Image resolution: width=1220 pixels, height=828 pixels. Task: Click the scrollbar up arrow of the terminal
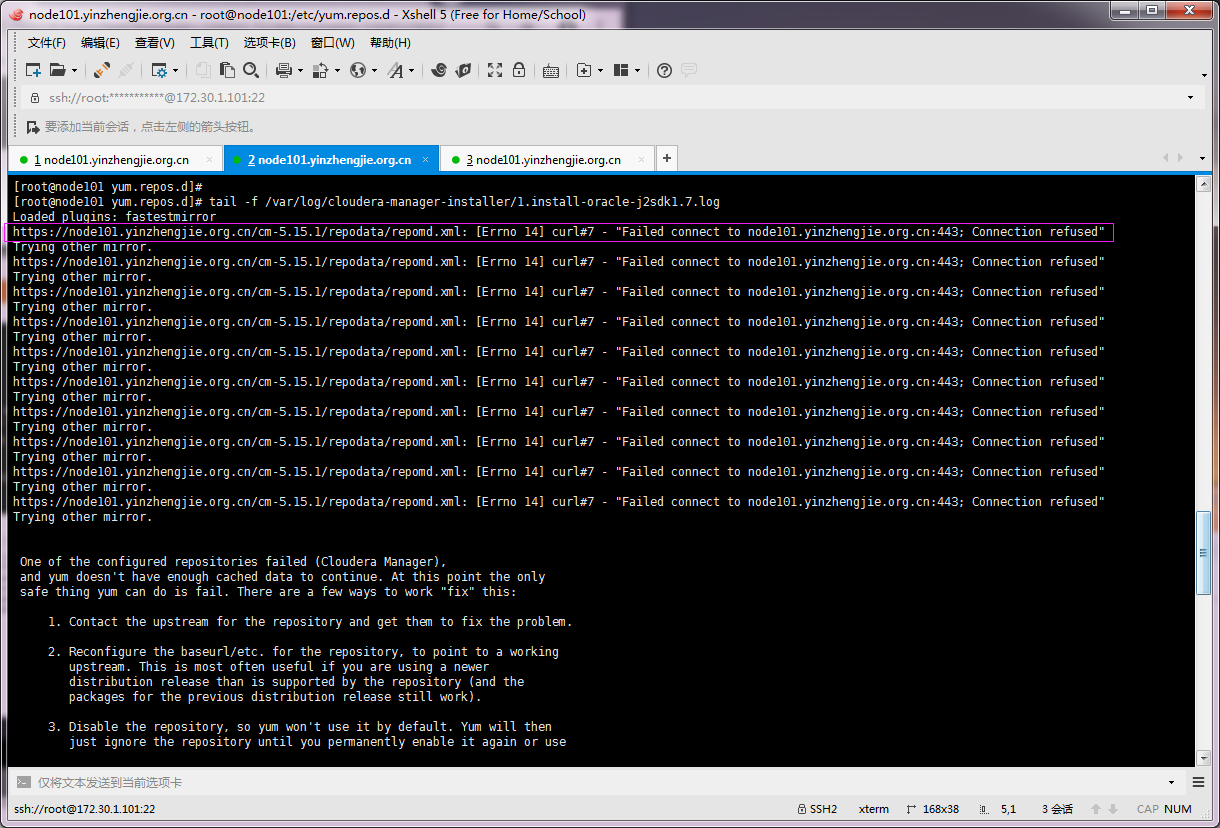1203,183
